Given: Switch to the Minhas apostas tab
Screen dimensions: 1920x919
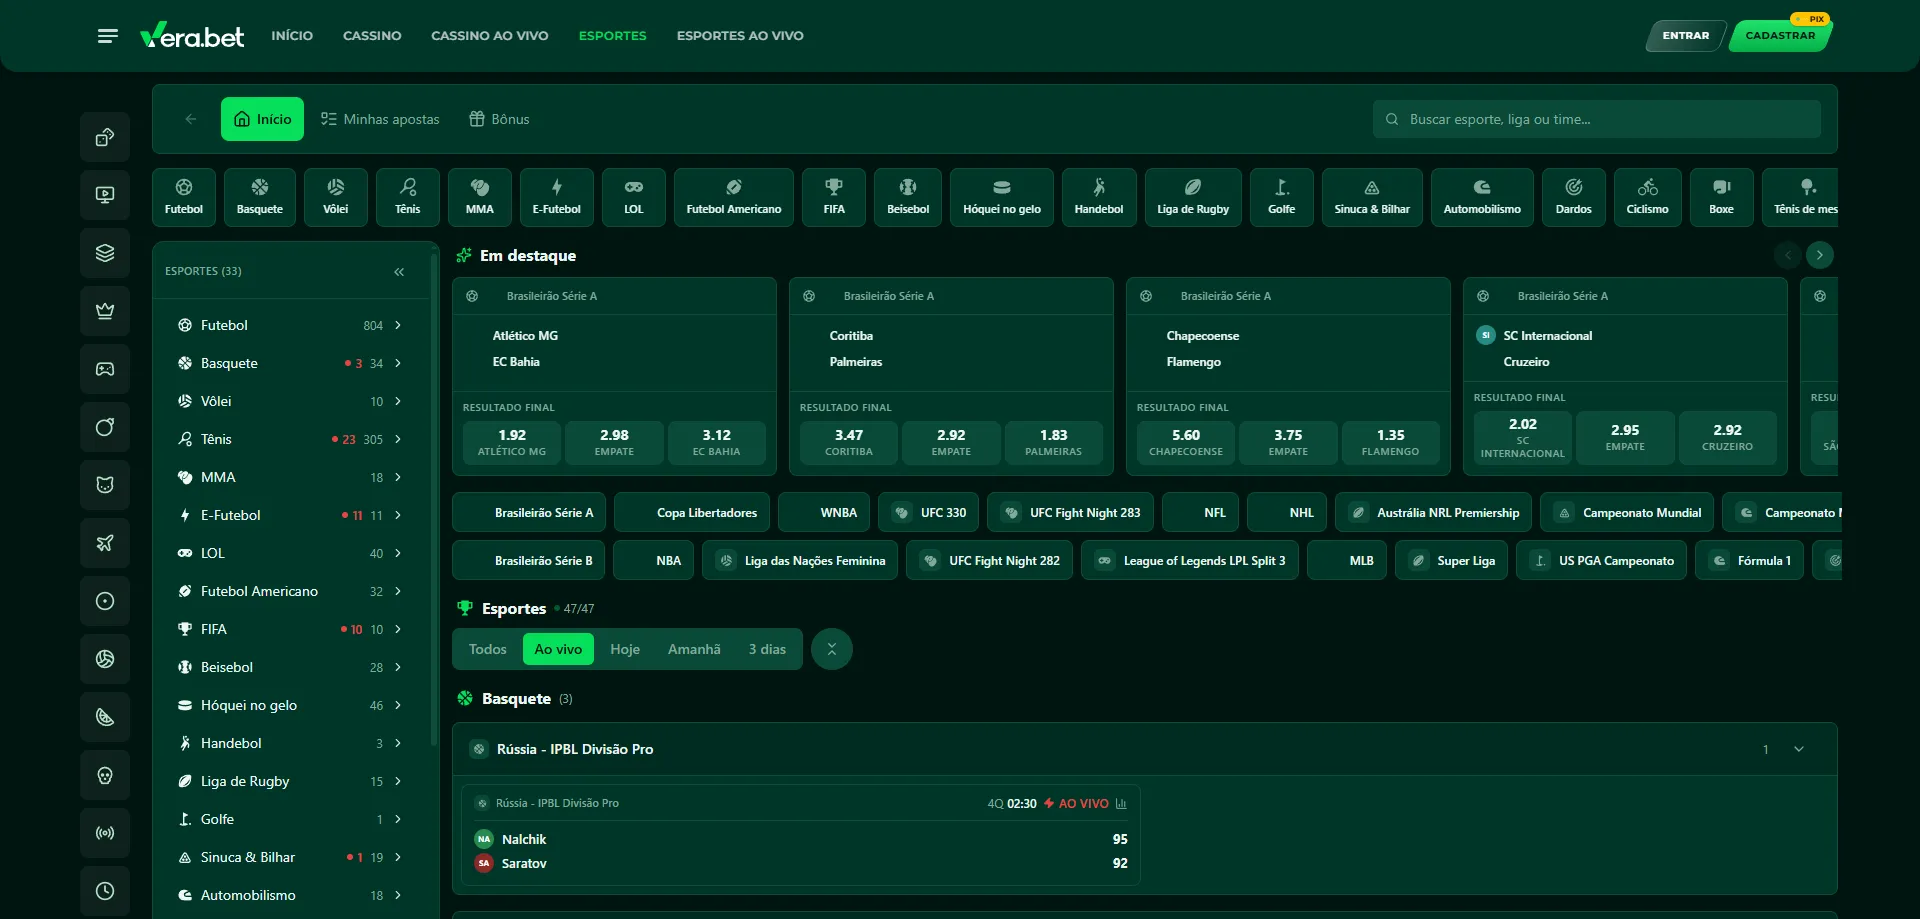Looking at the screenshot, I should 380,119.
